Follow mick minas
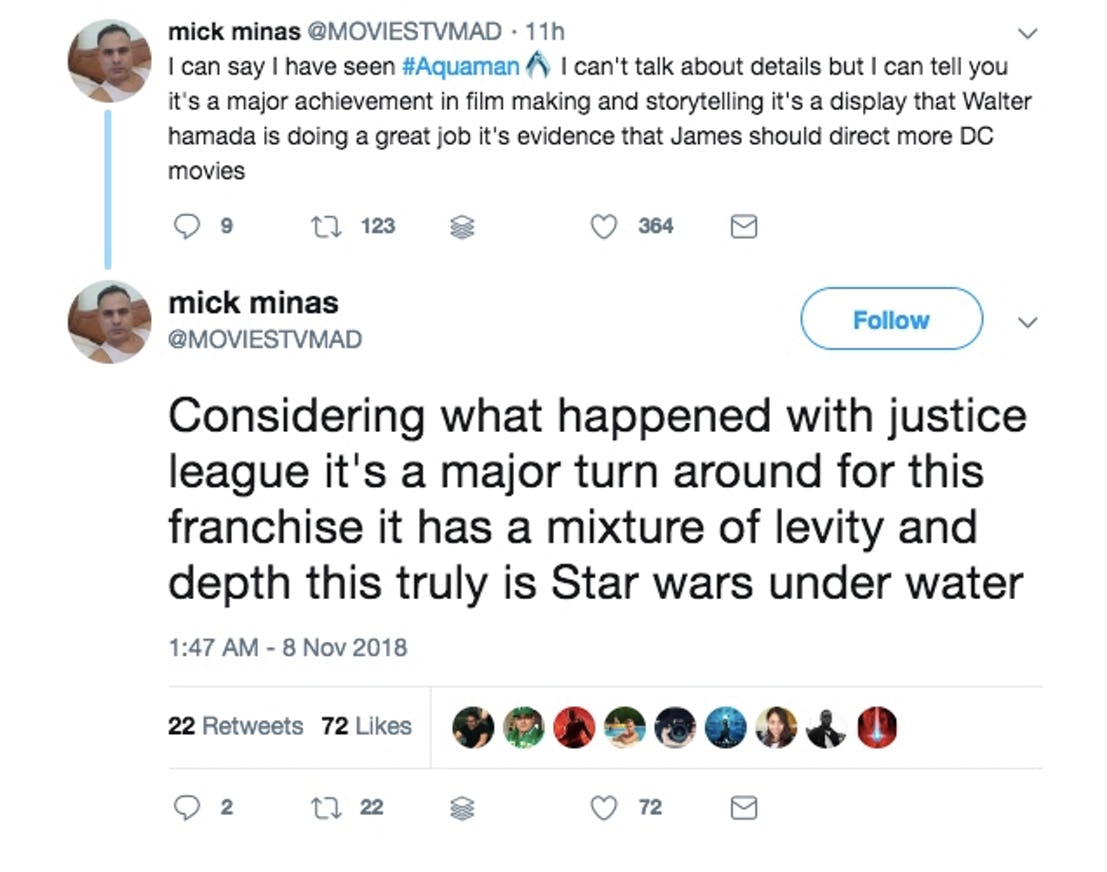 tap(891, 320)
